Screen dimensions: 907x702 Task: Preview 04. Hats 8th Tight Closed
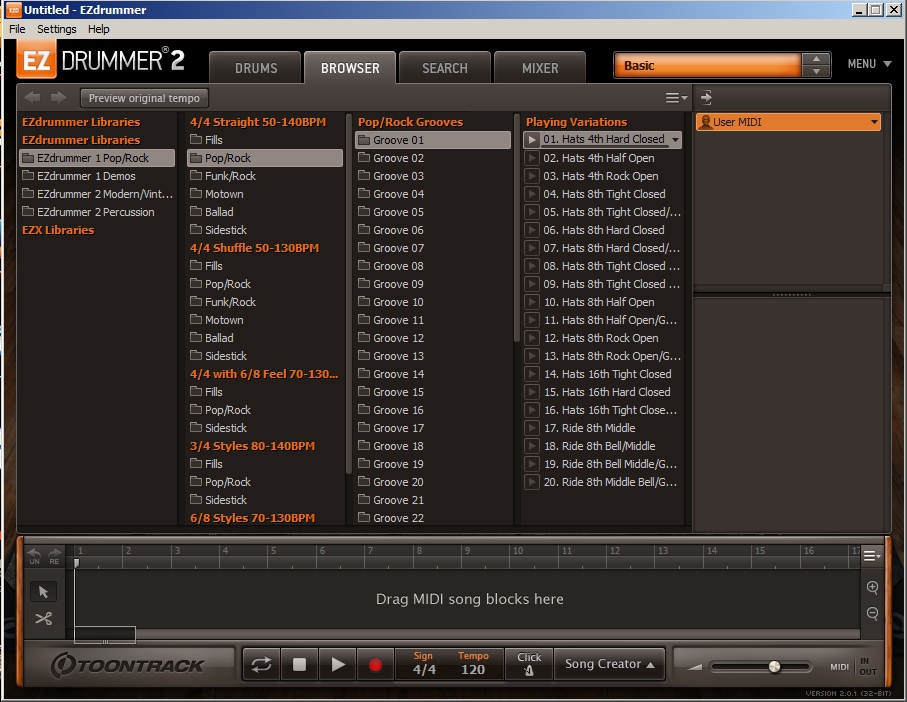(x=532, y=194)
